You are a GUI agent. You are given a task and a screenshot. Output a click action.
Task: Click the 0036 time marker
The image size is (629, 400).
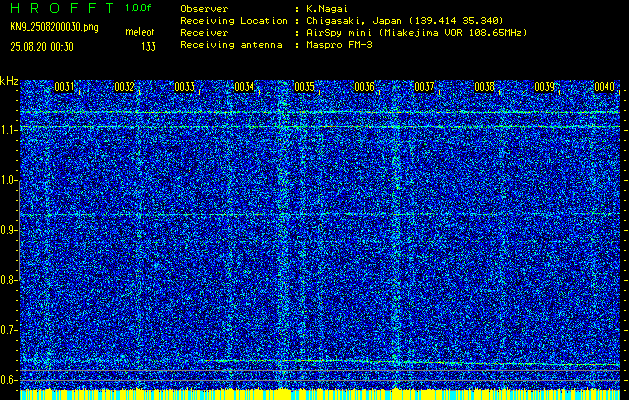[364, 87]
